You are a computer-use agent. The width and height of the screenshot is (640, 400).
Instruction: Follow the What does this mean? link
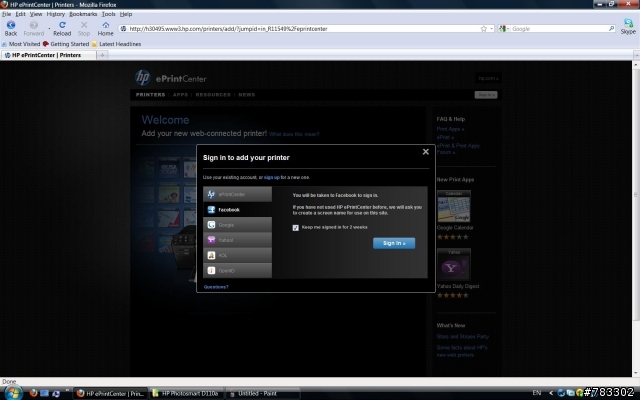pyautogui.click(x=294, y=134)
